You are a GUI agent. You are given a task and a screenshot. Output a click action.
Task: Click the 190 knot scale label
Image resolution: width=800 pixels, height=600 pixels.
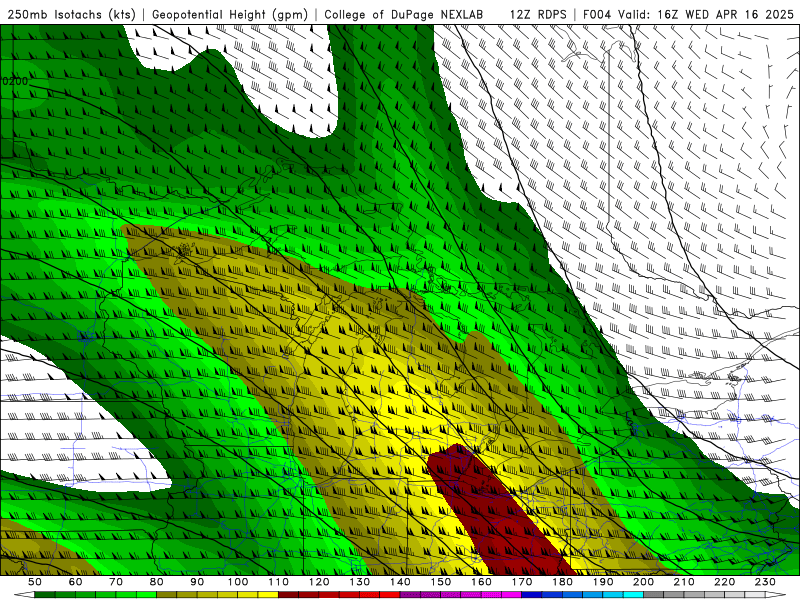[x=603, y=582]
